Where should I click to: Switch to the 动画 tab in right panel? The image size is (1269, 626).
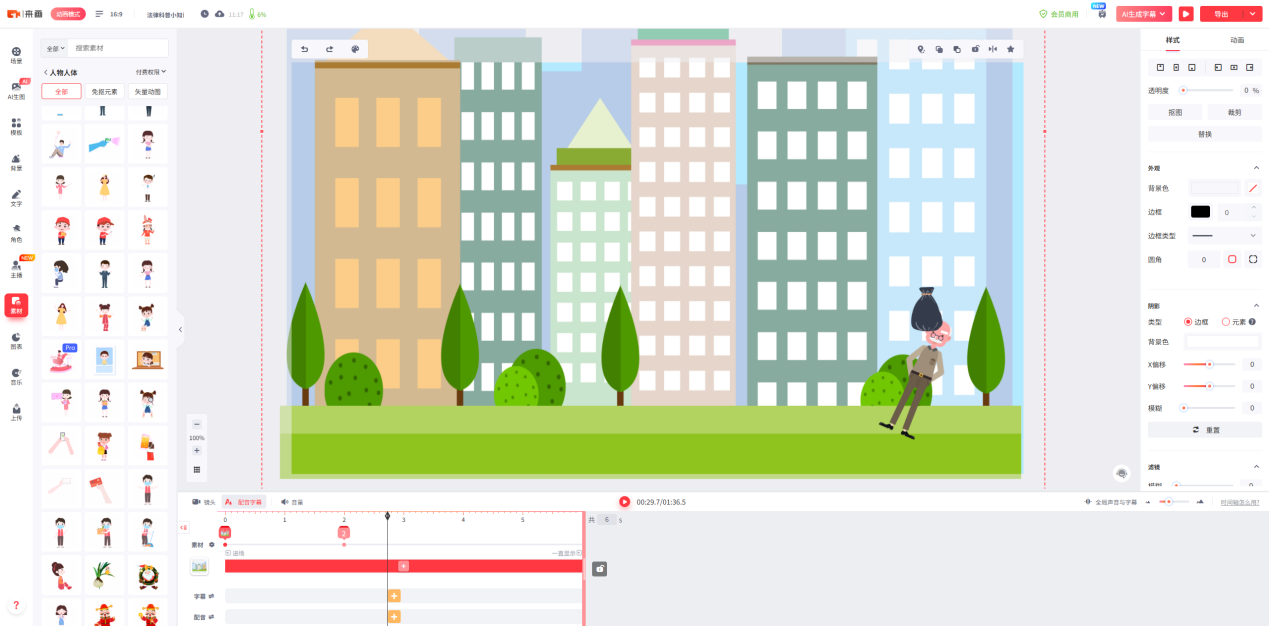1237,40
